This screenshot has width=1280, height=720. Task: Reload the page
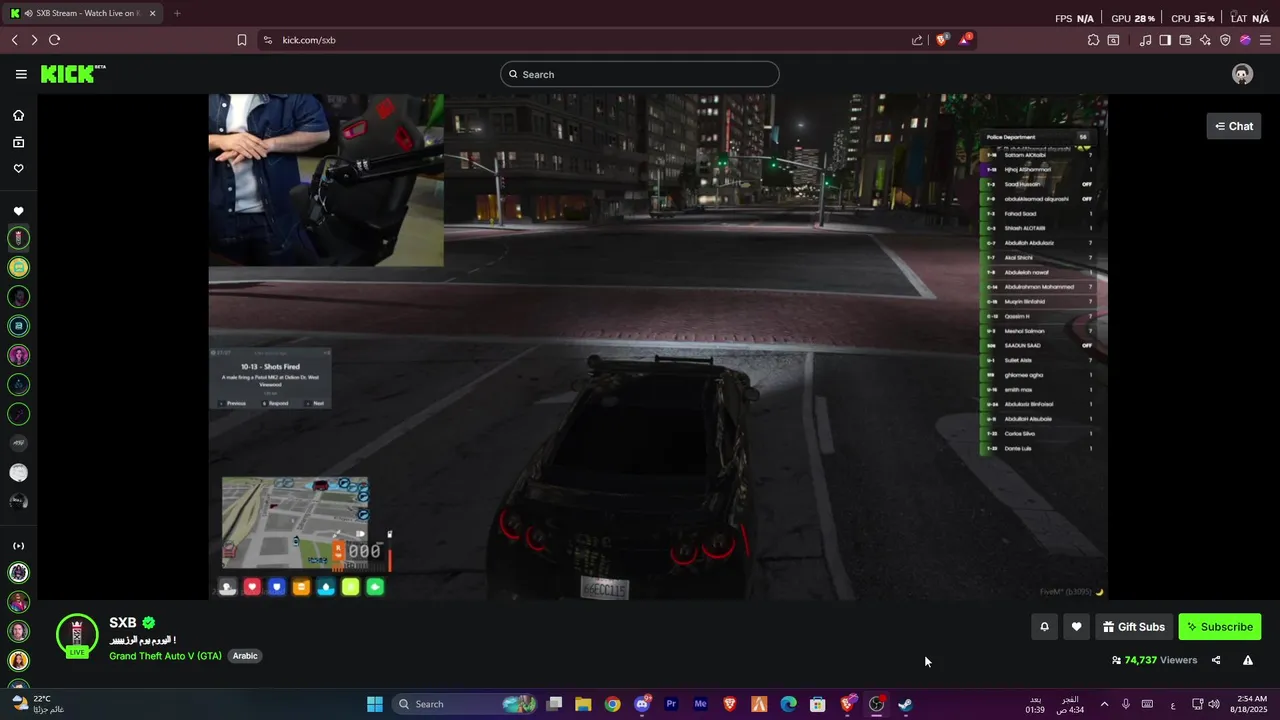54,40
